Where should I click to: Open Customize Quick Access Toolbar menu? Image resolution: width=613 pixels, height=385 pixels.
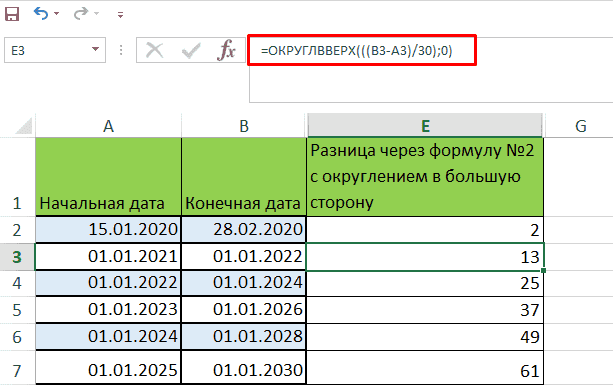120,15
